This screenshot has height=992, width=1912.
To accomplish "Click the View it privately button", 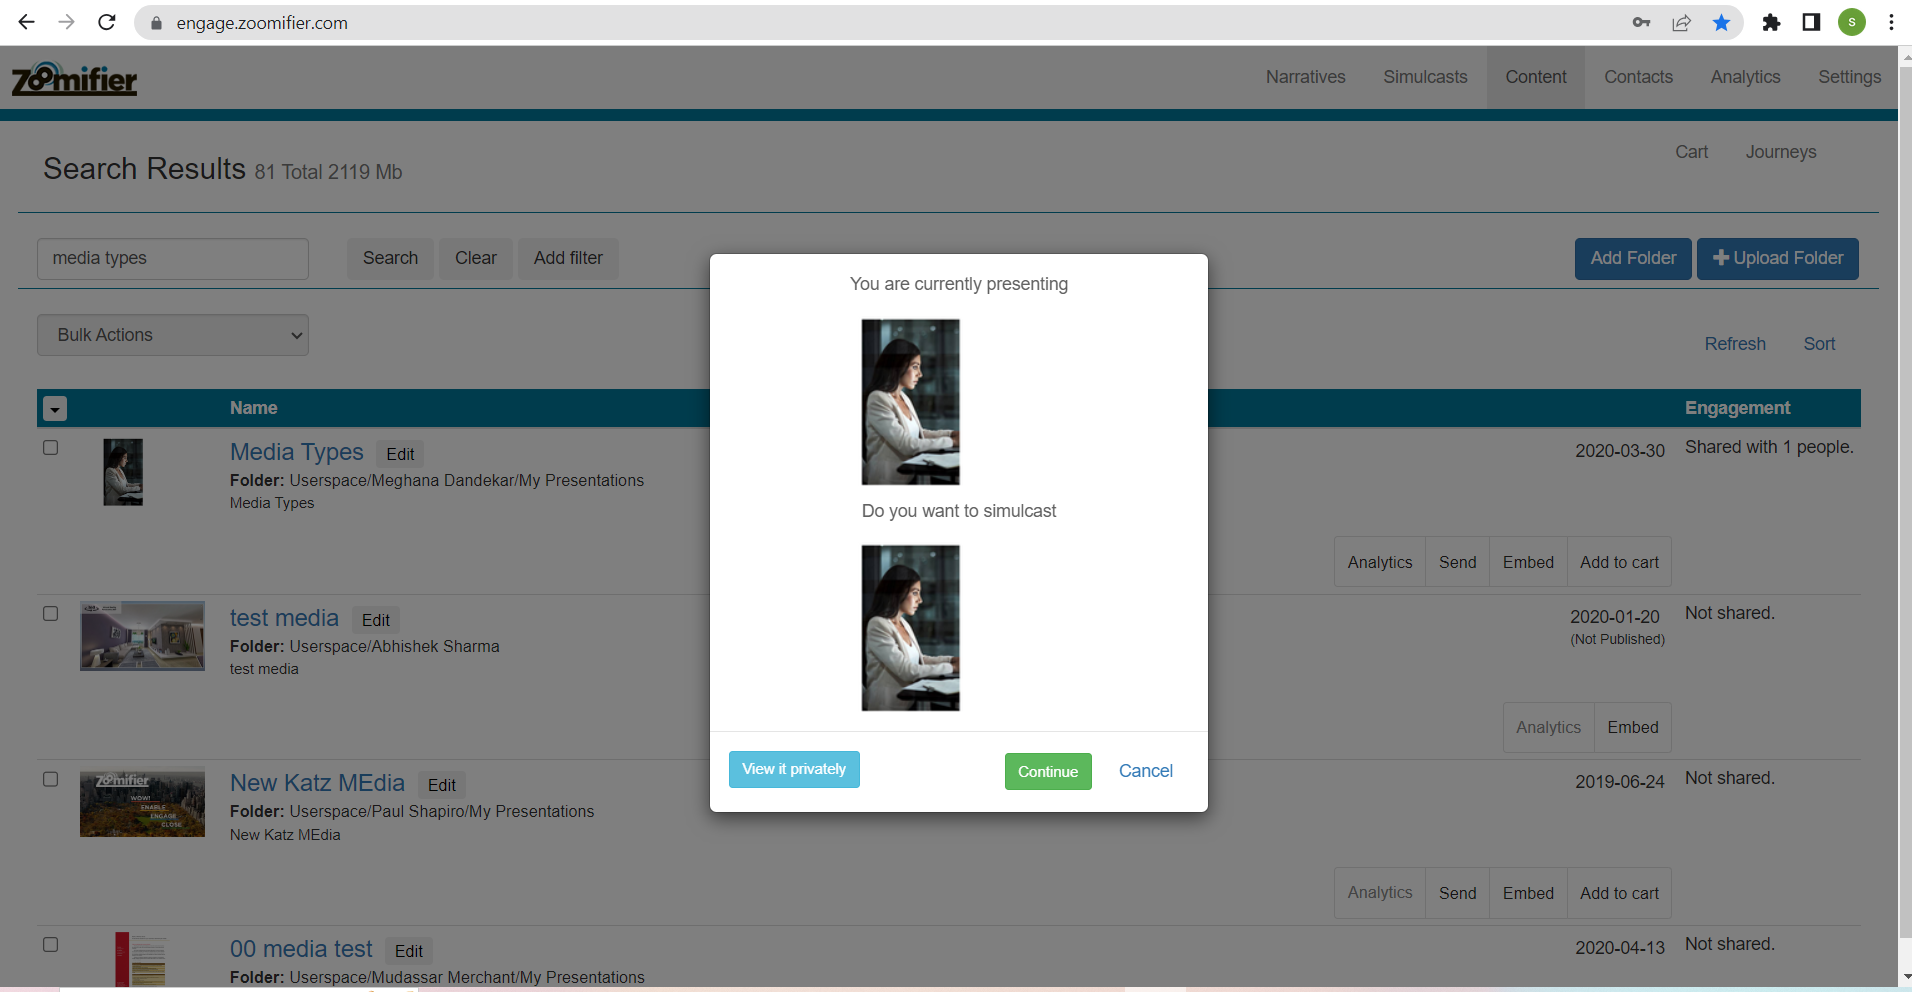I will point(794,769).
